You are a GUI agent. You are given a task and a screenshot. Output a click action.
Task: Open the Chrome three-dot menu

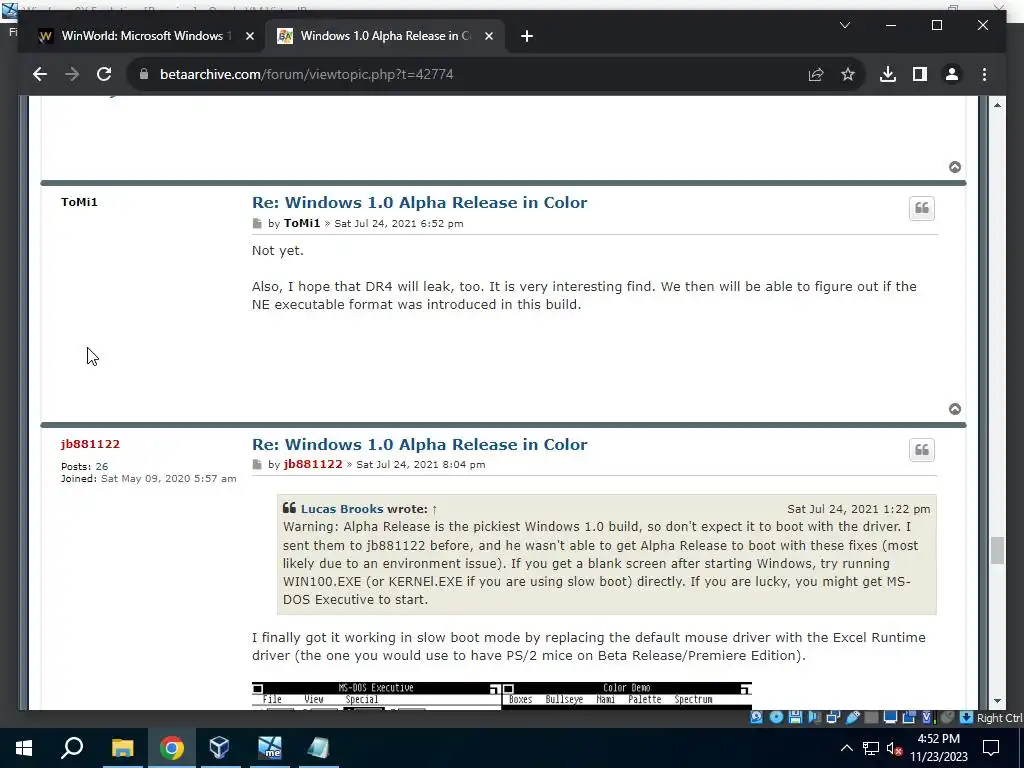tap(984, 74)
